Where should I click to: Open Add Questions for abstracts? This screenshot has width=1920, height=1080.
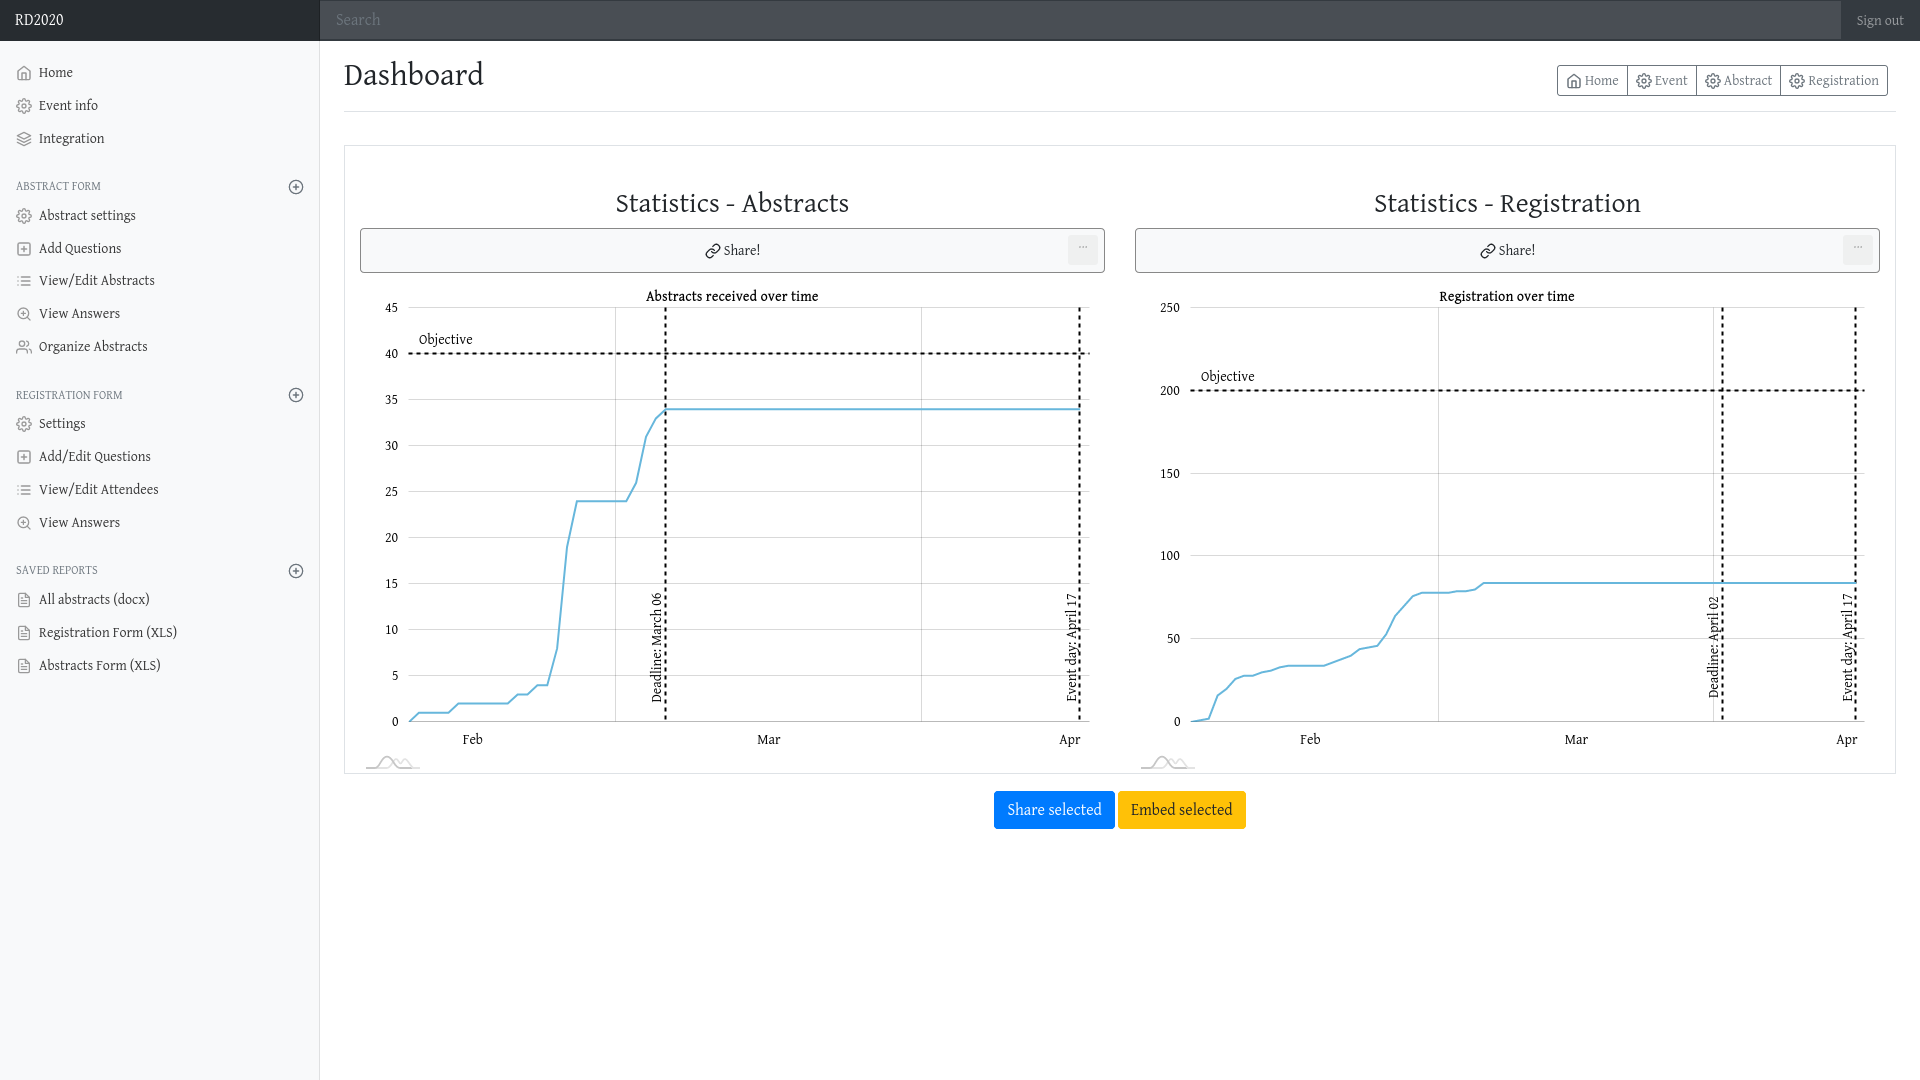(160, 249)
